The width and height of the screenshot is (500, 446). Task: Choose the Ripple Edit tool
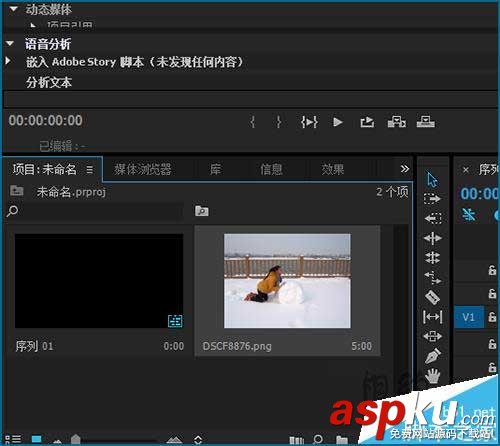pos(433,238)
